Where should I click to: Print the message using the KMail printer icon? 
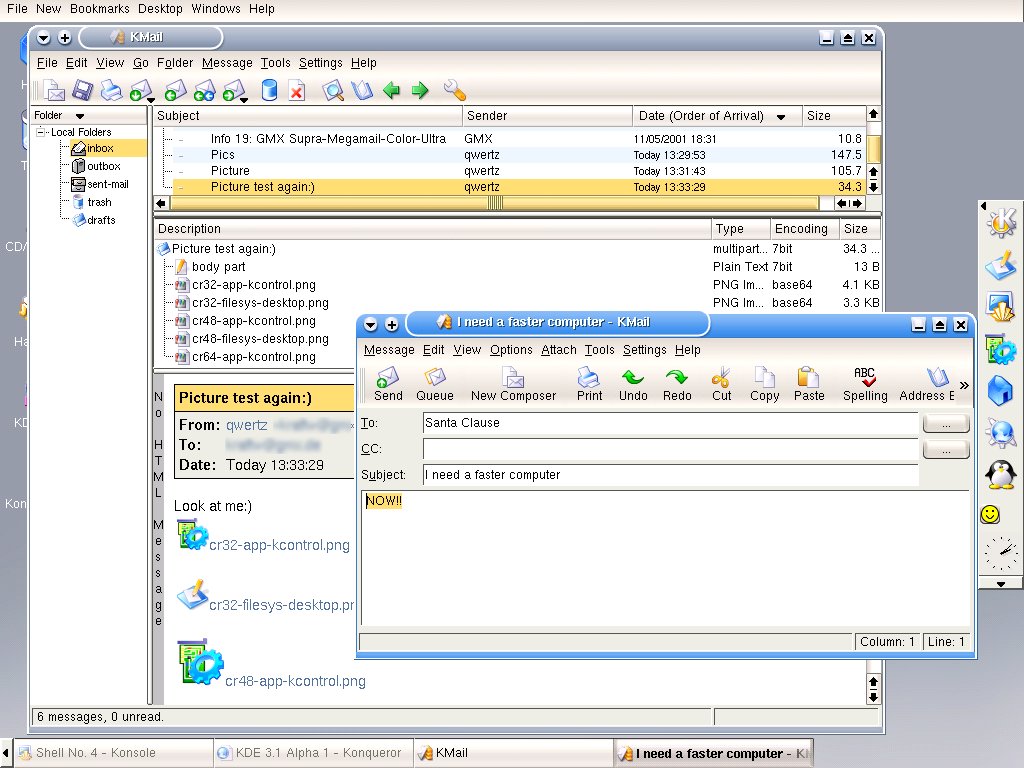pos(111,90)
